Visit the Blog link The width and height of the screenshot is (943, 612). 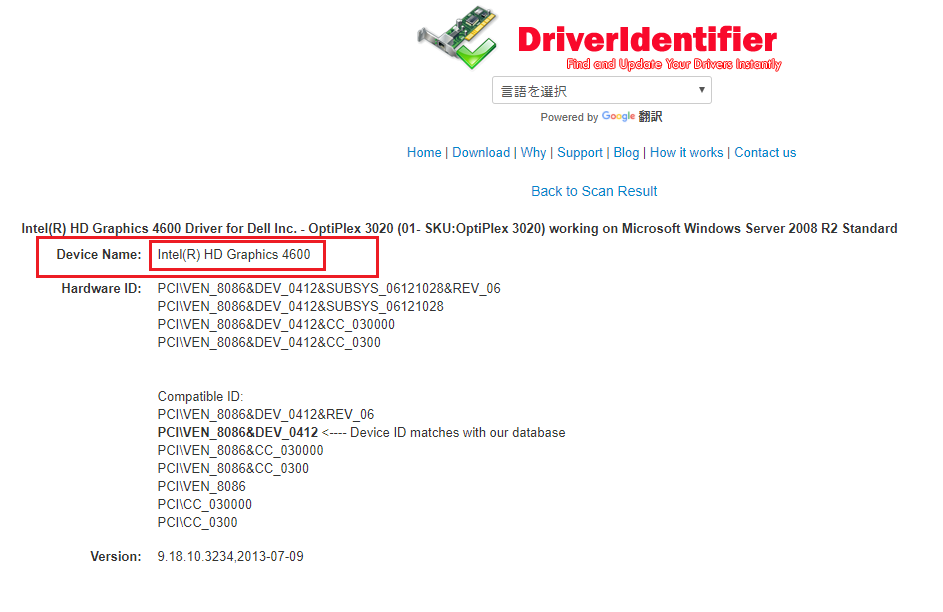(626, 153)
